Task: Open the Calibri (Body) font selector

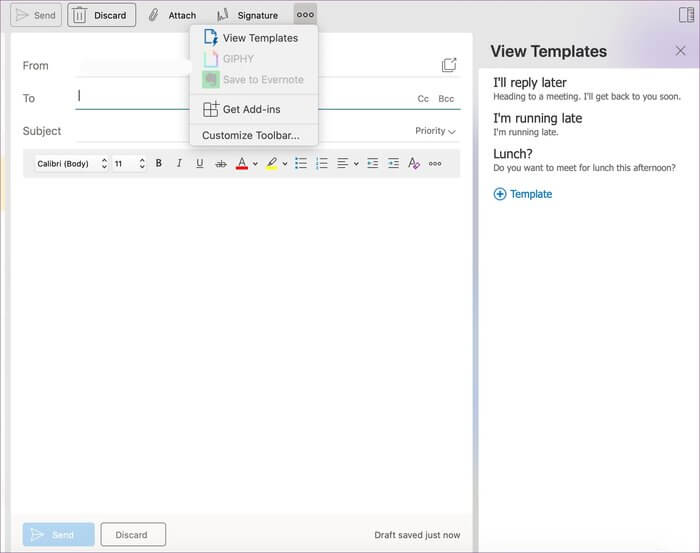Action: point(71,163)
